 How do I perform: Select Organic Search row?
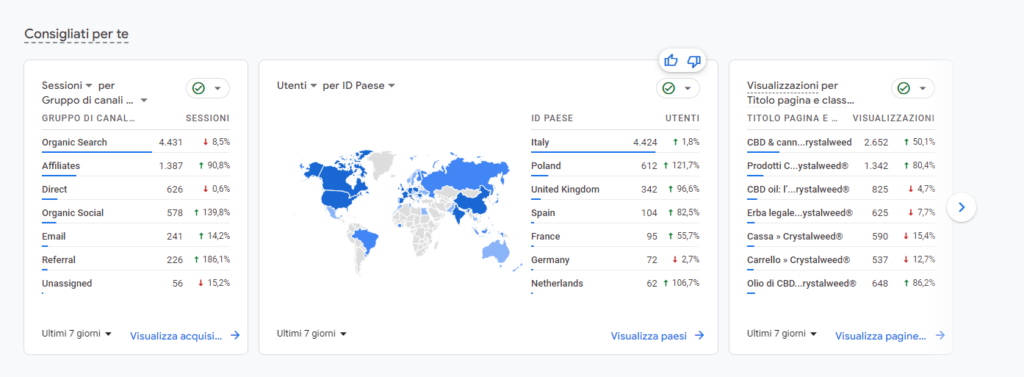pyautogui.click(x=136, y=142)
